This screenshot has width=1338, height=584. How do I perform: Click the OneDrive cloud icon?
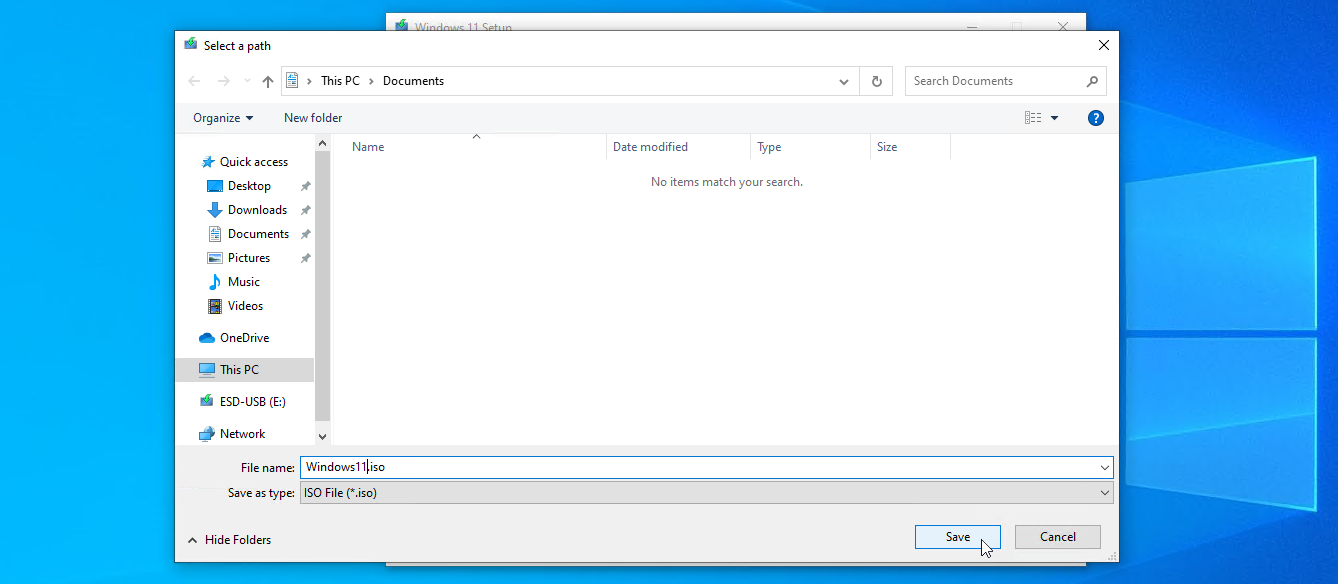[x=207, y=338]
